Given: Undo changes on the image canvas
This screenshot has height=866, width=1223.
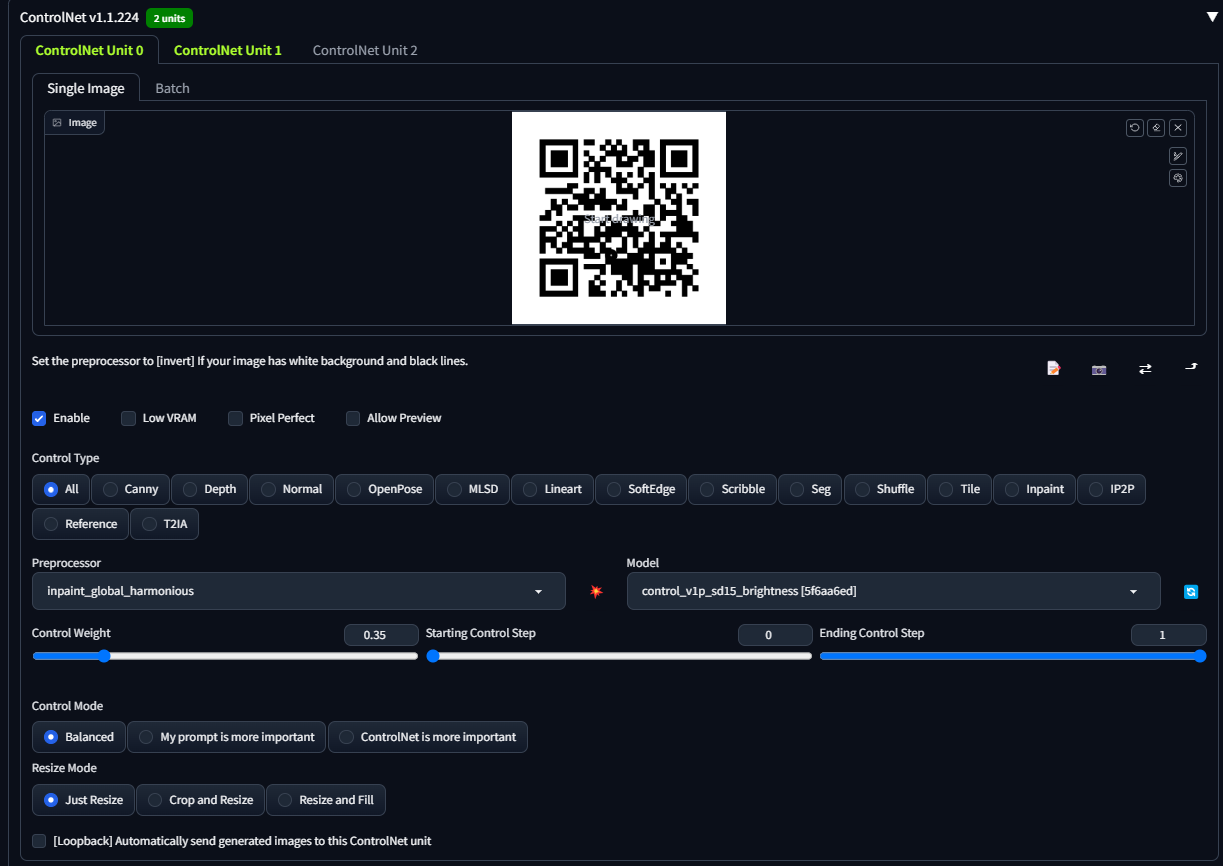Looking at the screenshot, I should 1134,127.
